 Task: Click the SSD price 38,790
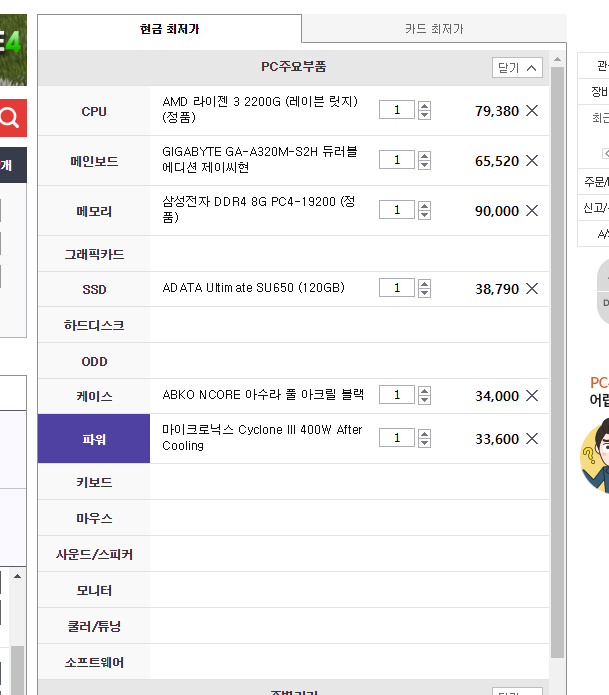pyautogui.click(x=496, y=289)
